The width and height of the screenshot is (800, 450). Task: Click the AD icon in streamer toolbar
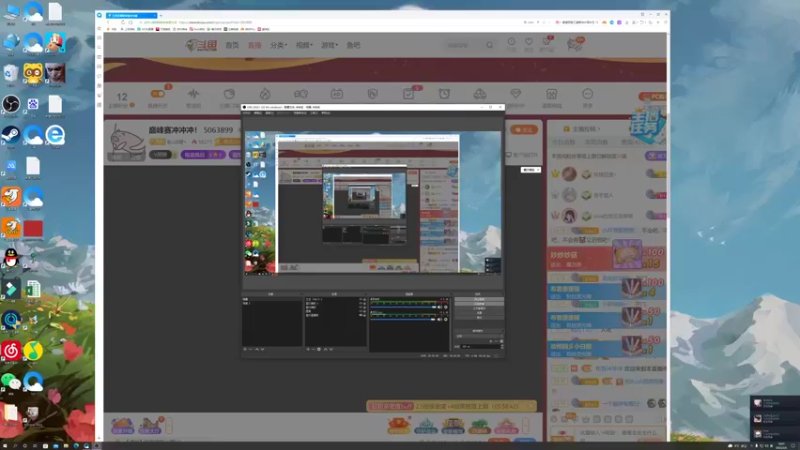point(337,94)
